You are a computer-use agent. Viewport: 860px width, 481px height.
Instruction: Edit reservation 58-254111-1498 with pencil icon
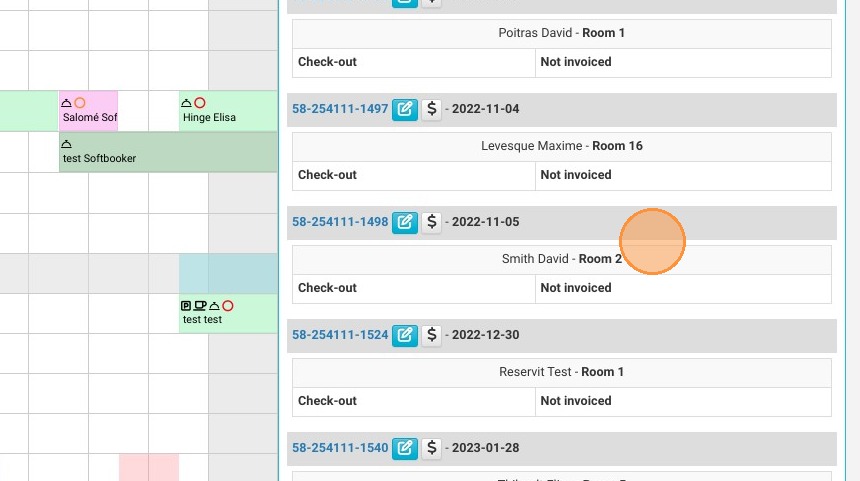pyautogui.click(x=405, y=222)
